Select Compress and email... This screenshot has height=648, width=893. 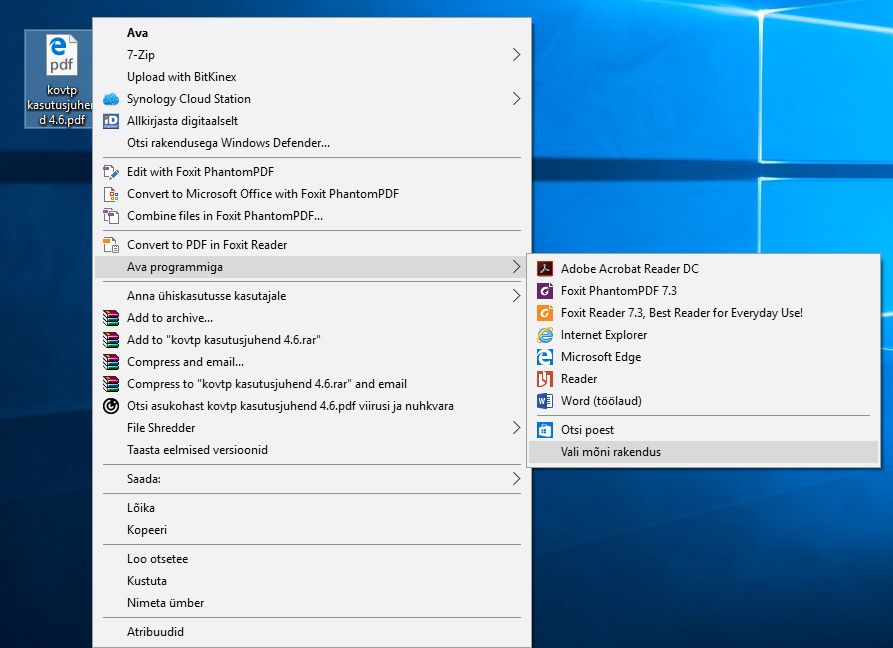tap(312, 362)
